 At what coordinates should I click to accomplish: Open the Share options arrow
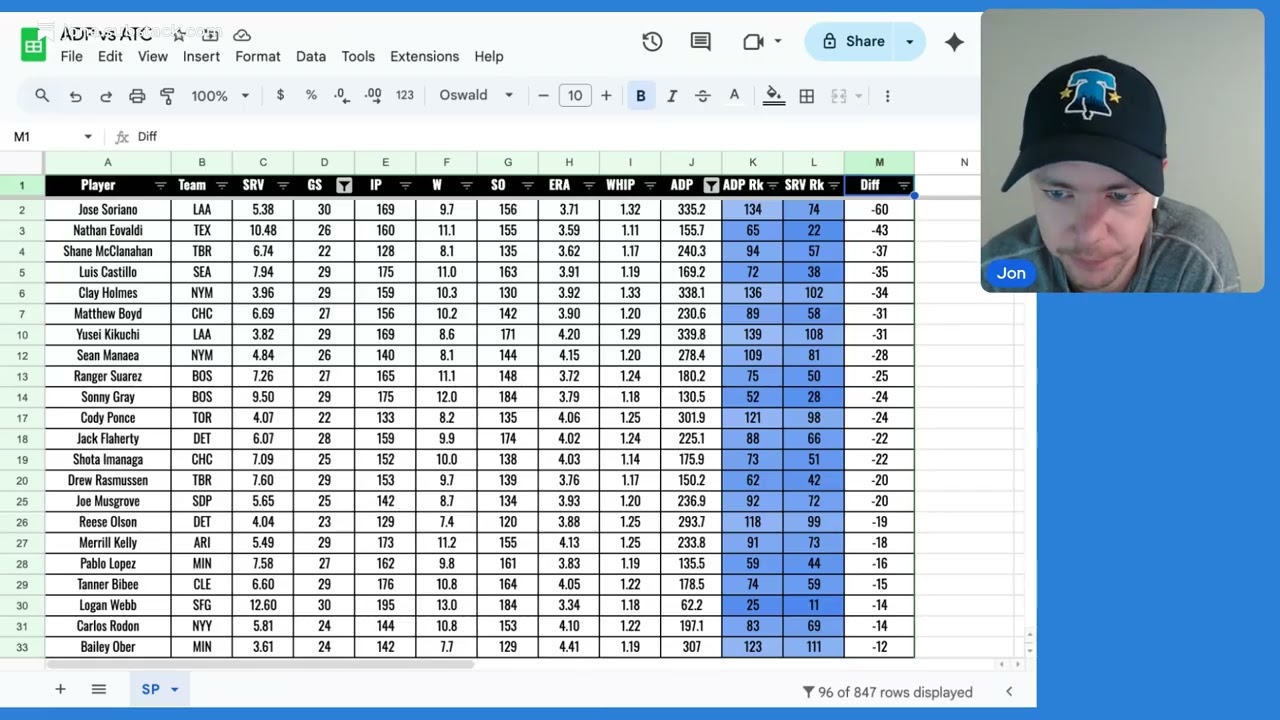click(910, 42)
